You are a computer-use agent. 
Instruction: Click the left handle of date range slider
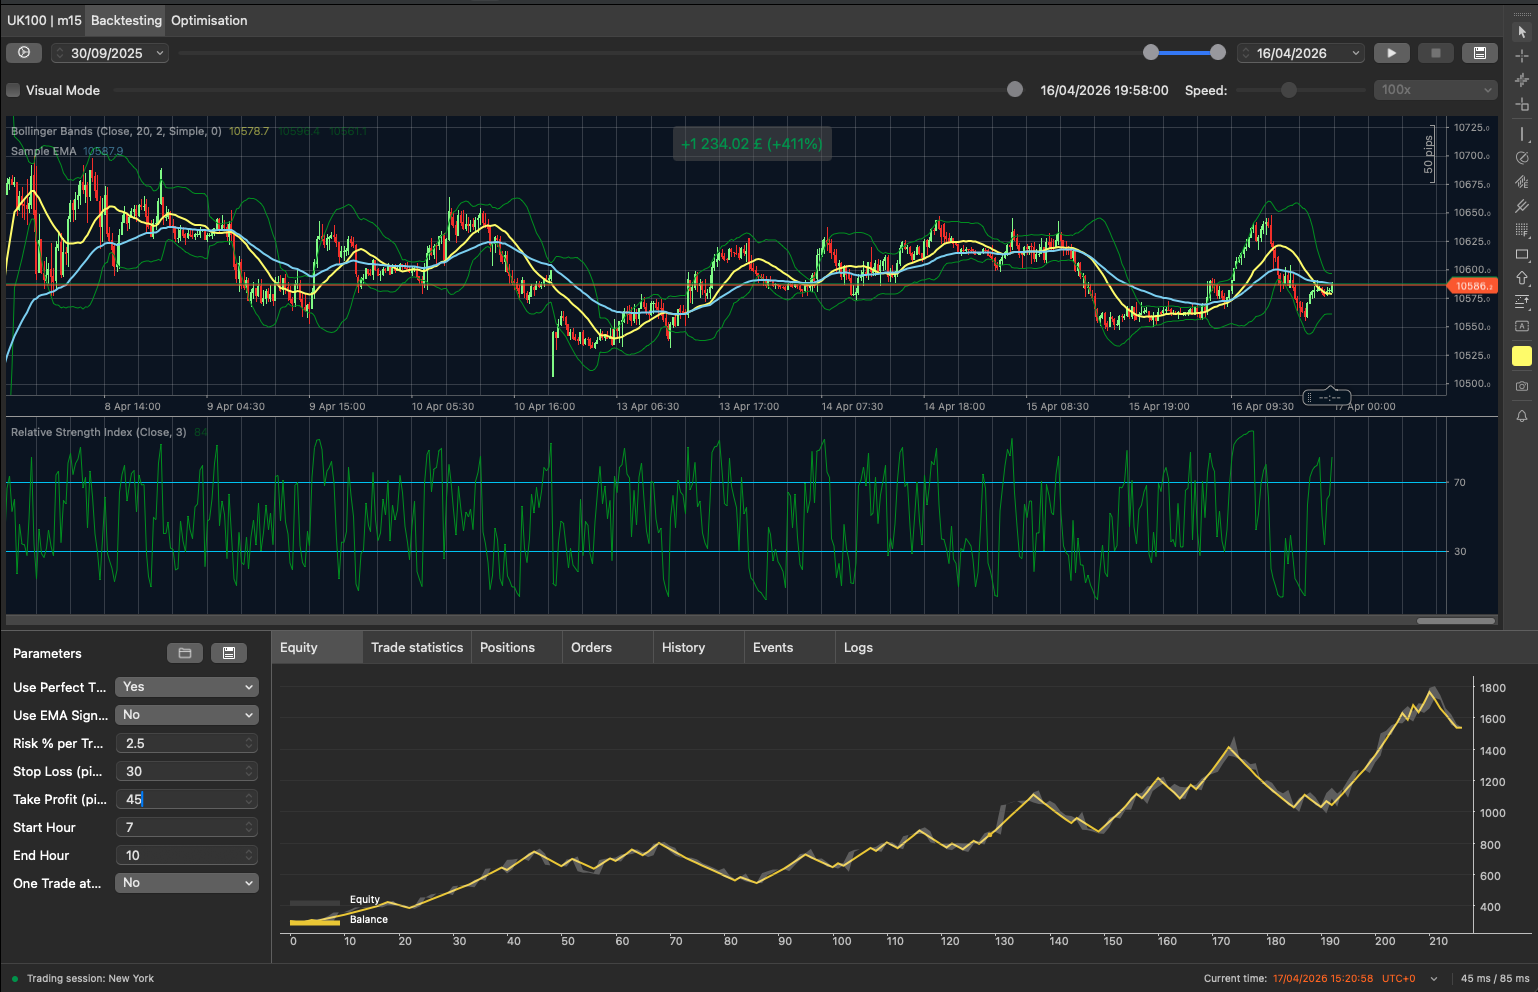click(1151, 52)
